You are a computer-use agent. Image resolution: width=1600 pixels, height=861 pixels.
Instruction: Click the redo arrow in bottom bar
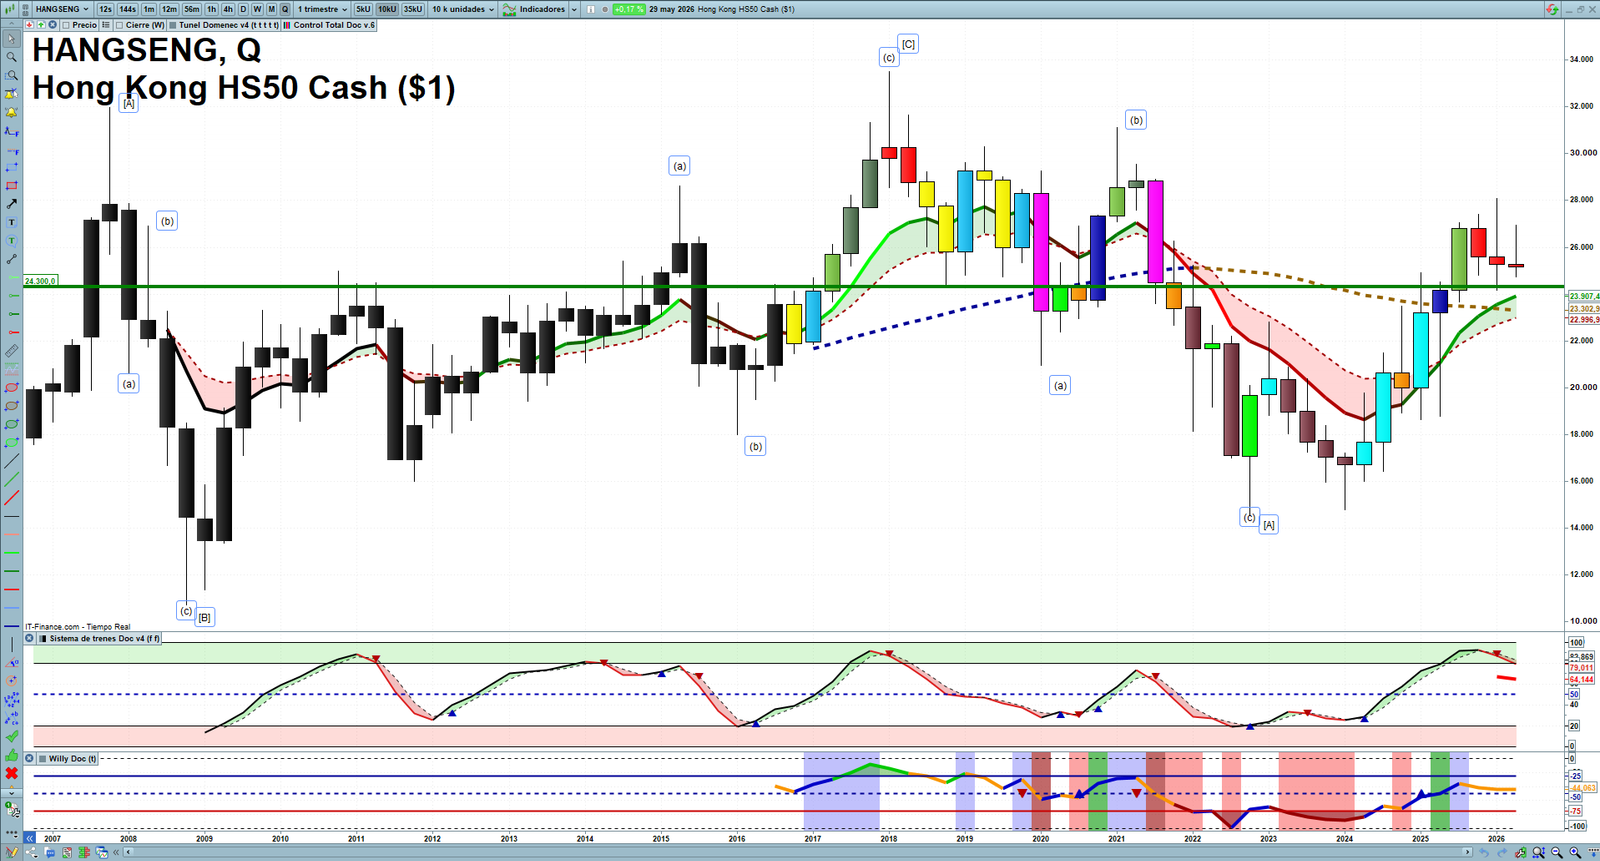(1502, 853)
